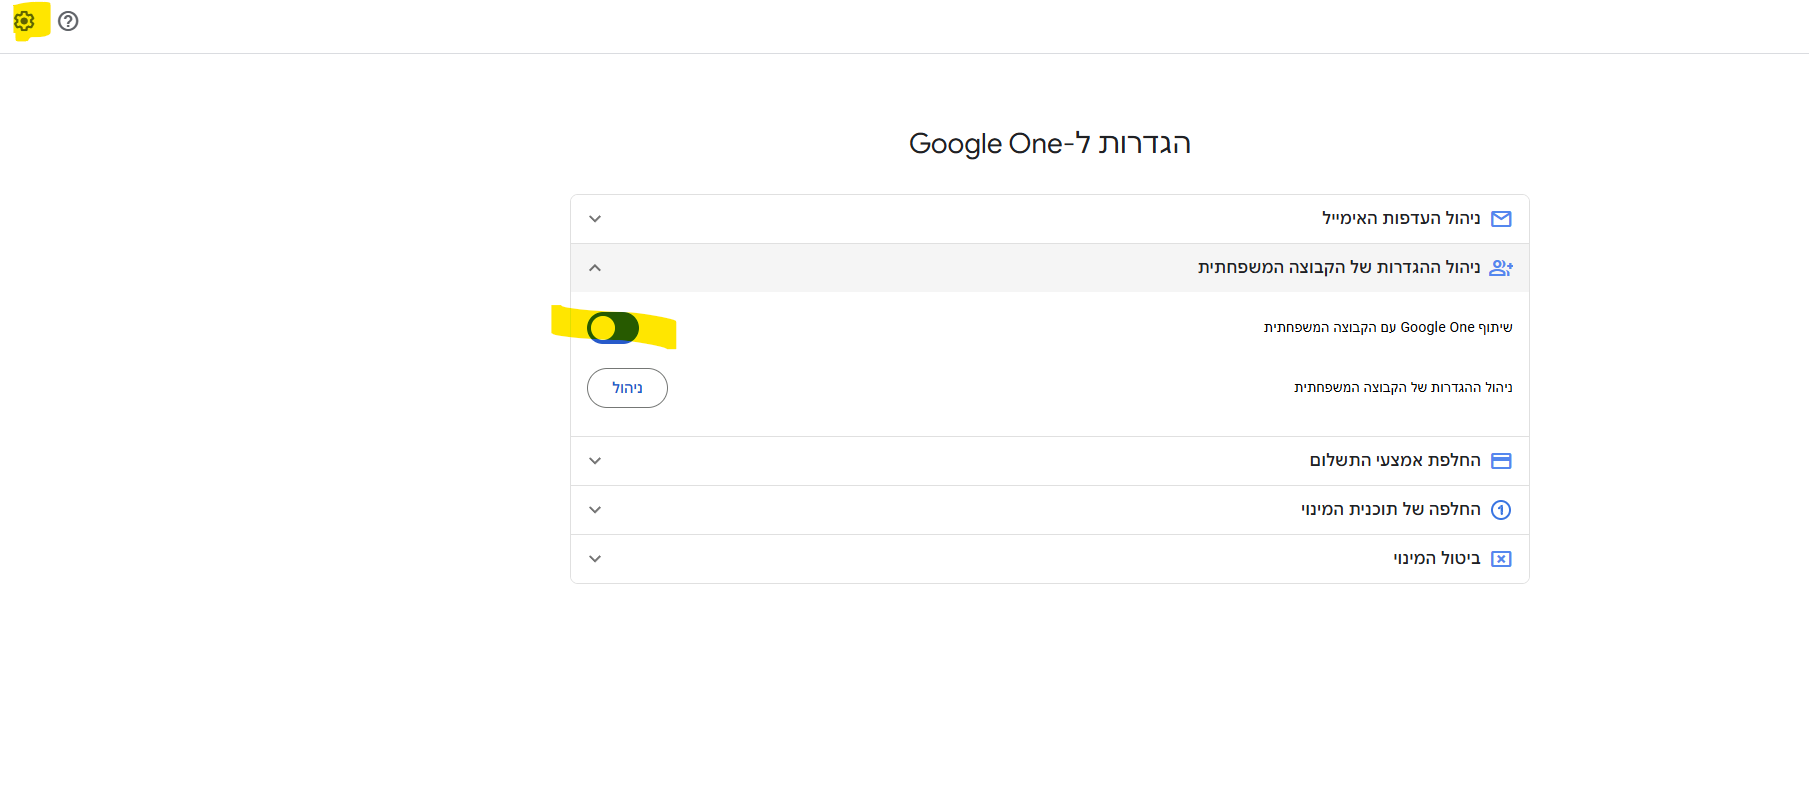
Task: Click the family sharing label text
Action: (x=1387, y=327)
